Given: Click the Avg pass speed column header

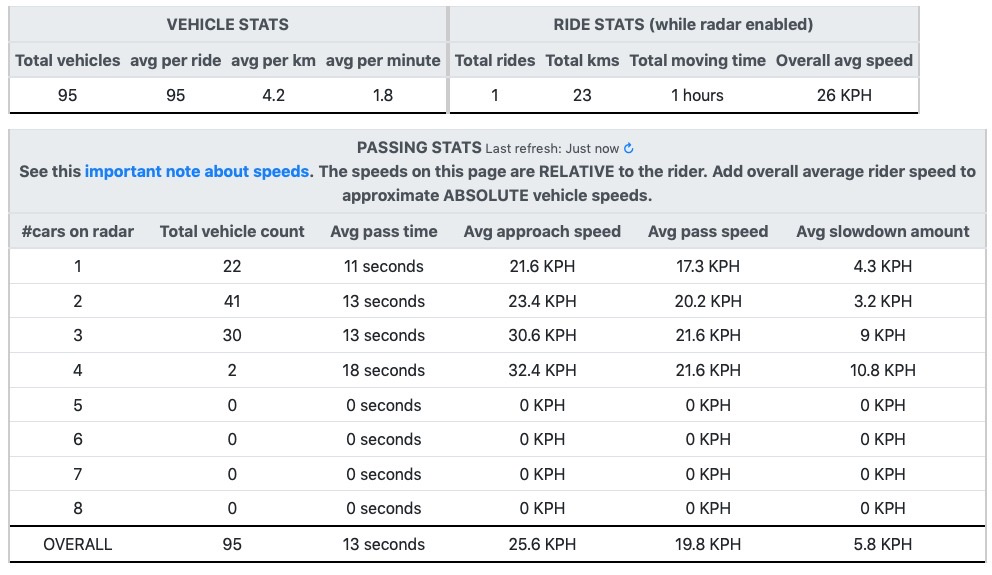Looking at the screenshot, I should coord(708,232).
